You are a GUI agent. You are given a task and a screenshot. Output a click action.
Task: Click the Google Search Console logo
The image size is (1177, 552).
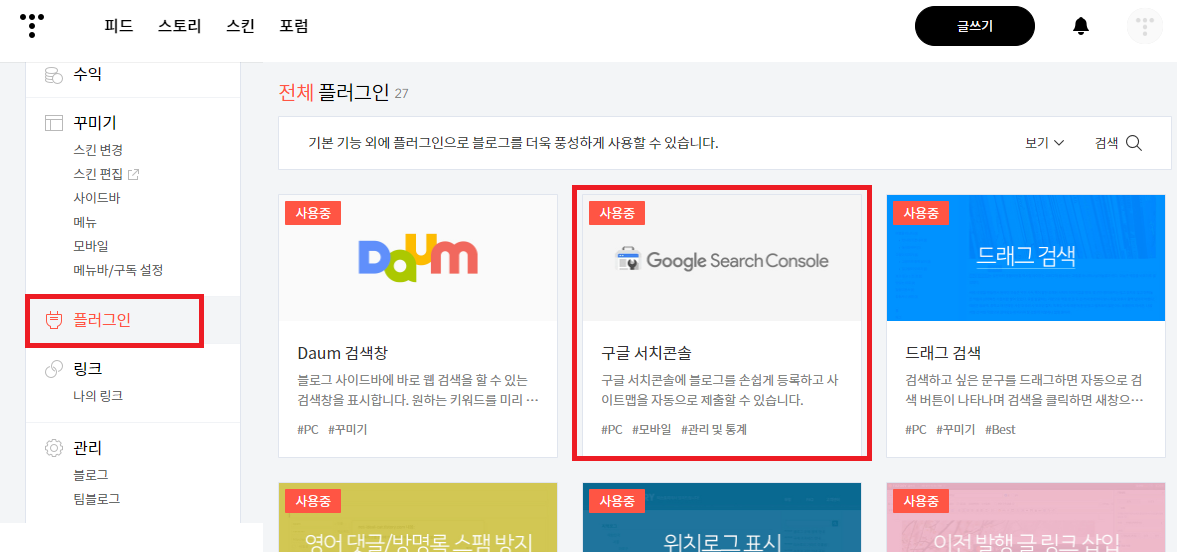point(722,261)
